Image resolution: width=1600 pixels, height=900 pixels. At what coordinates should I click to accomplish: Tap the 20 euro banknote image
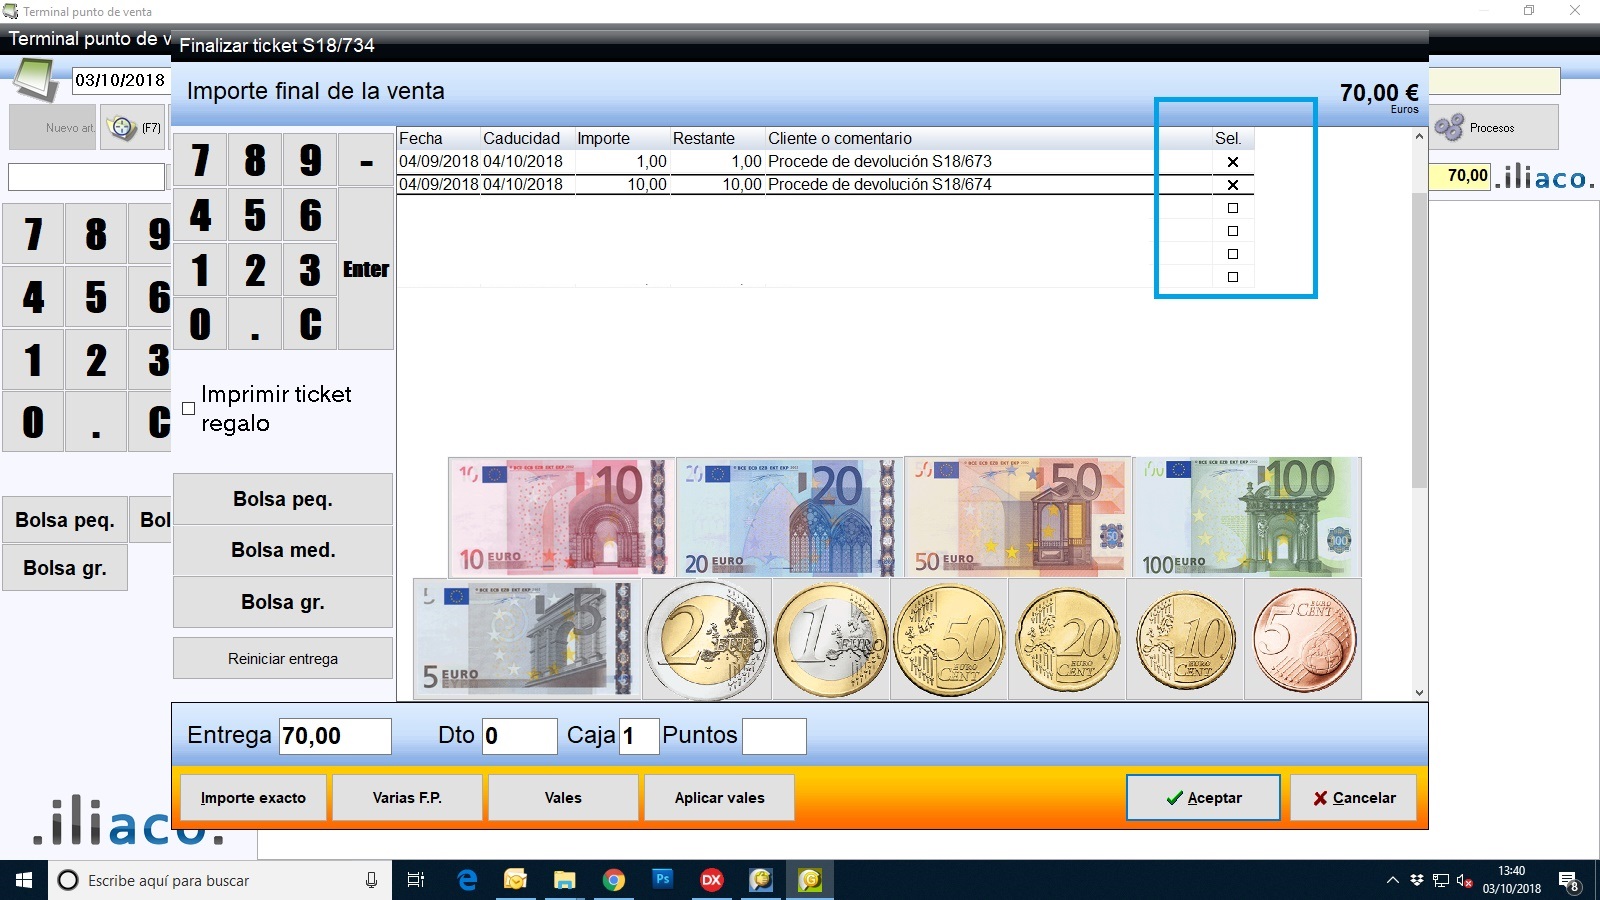coord(789,517)
